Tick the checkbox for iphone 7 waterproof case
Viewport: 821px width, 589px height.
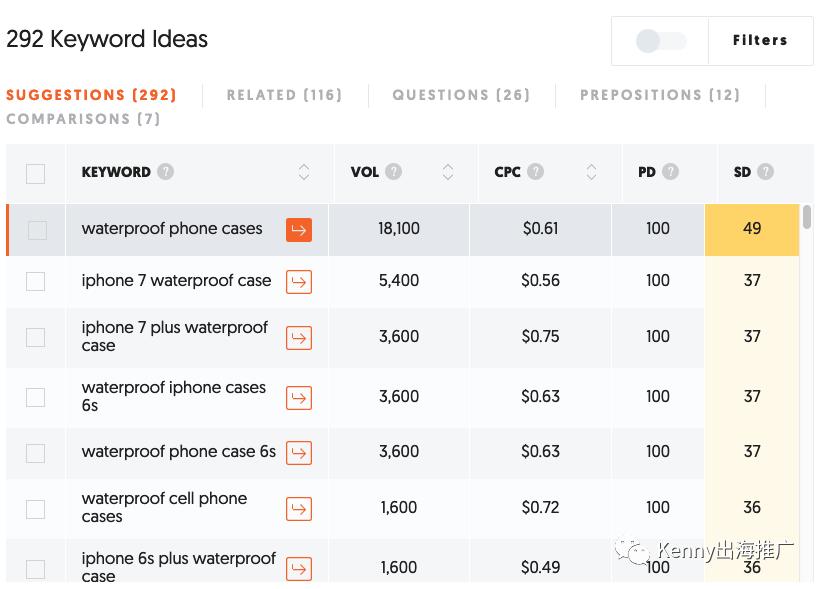click(36, 282)
